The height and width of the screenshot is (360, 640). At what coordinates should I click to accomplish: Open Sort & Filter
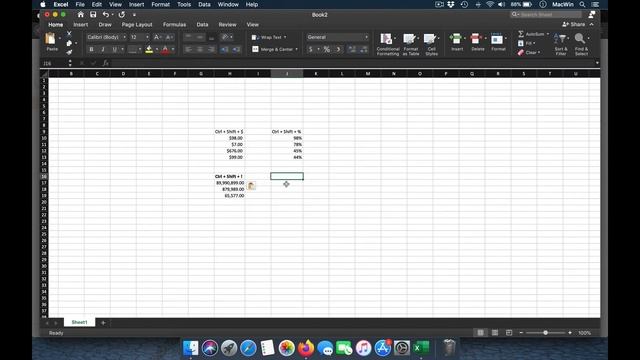[x=561, y=44]
